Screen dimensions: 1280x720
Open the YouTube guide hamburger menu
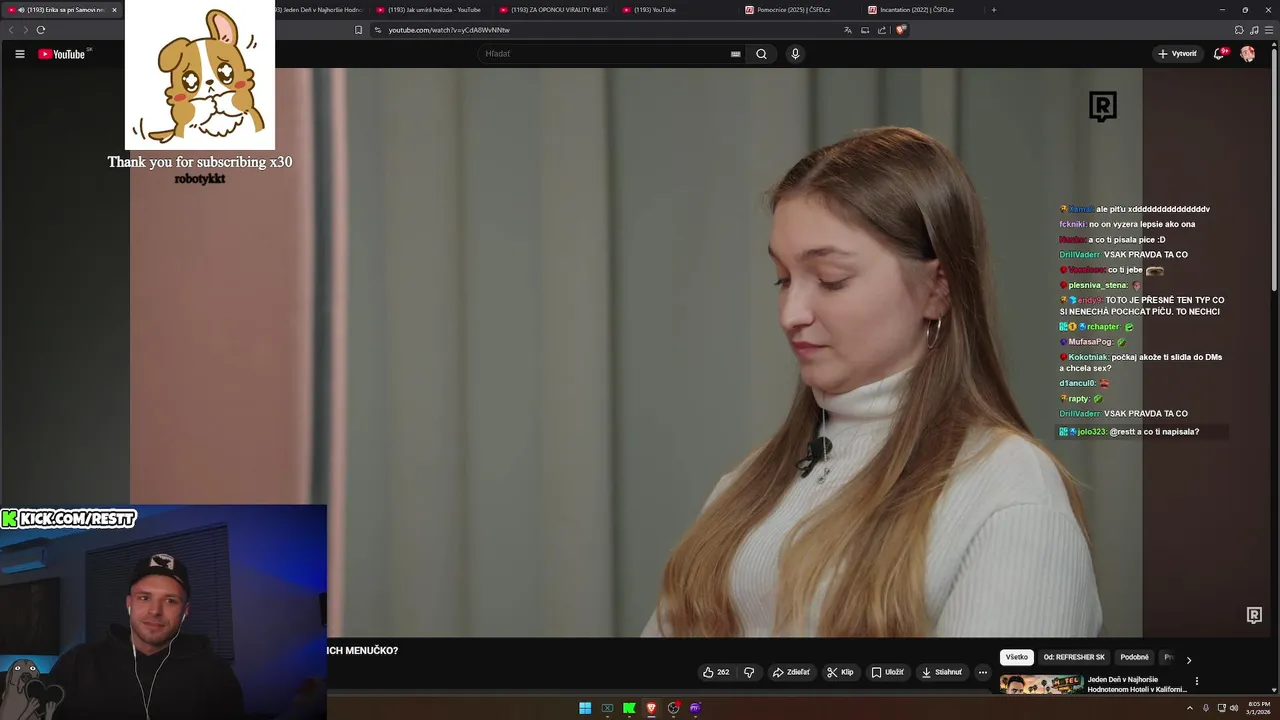(19, 54)
